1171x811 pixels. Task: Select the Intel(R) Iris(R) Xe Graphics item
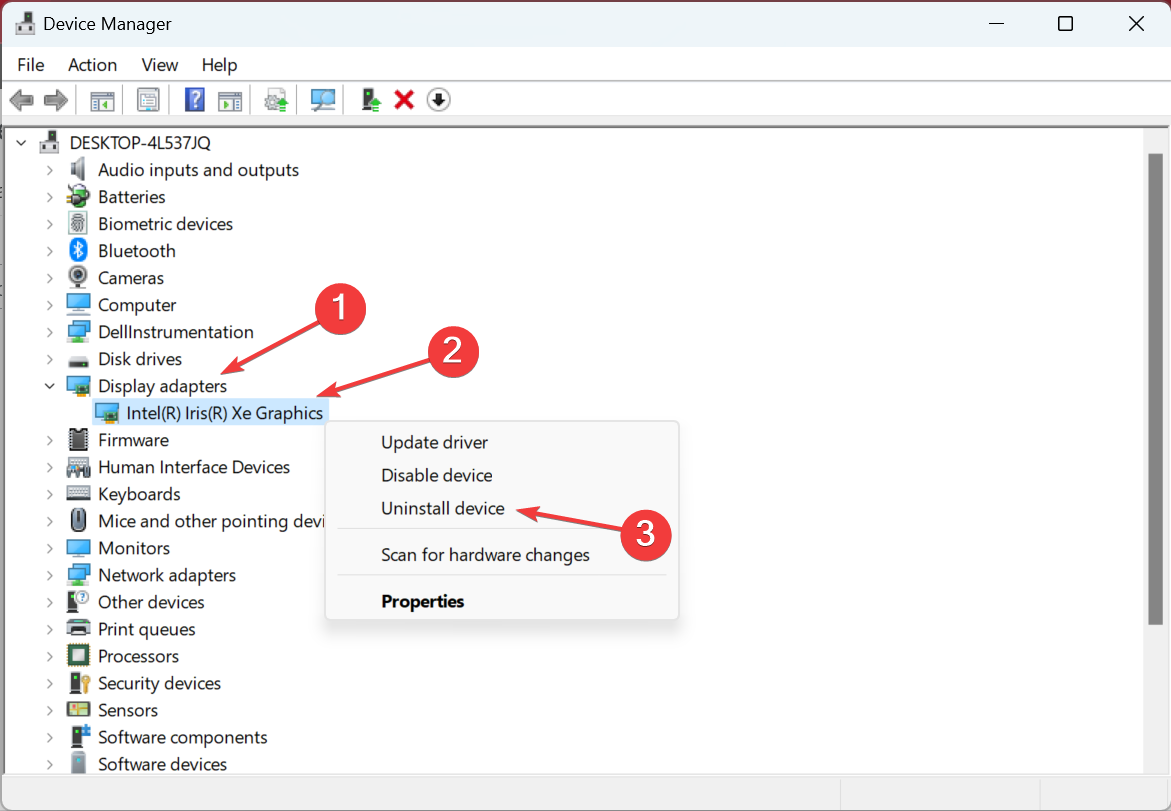225,413
